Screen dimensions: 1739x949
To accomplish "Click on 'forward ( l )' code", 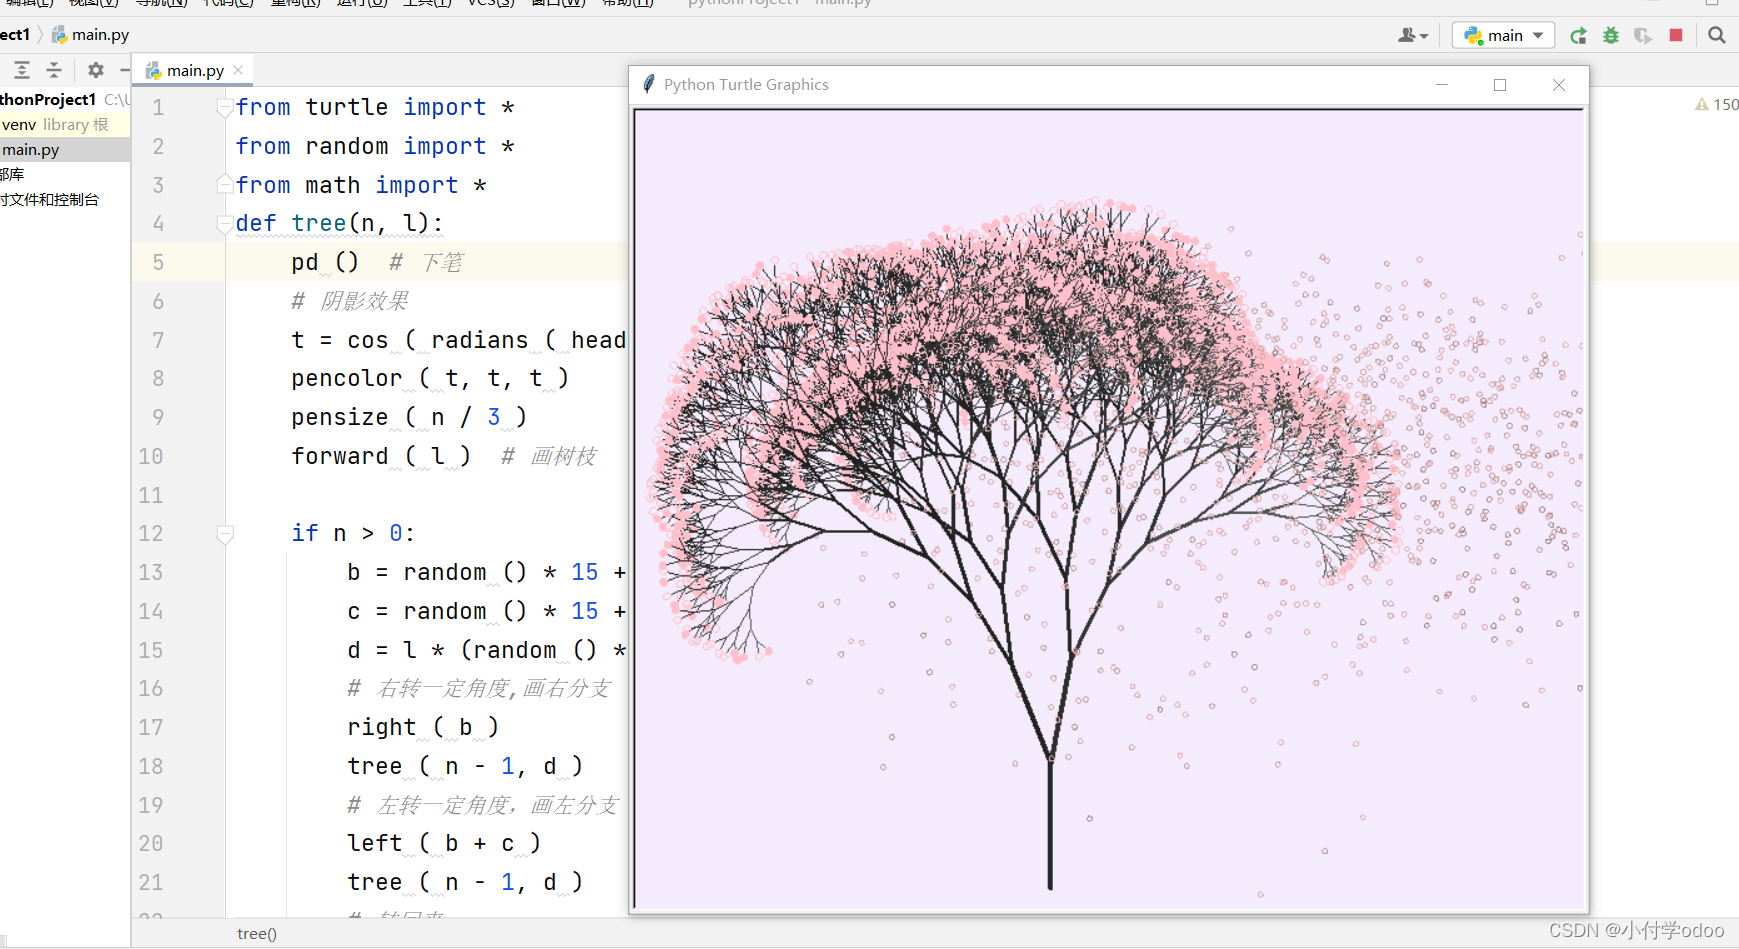I will [x=380, y=456].
